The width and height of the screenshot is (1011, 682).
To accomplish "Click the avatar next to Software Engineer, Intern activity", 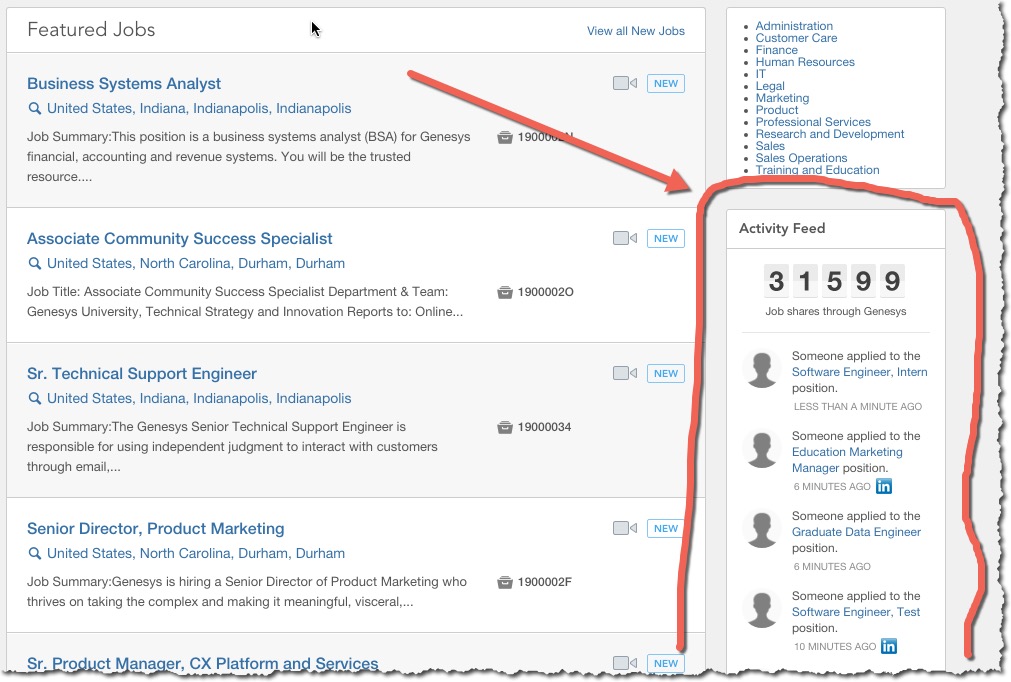I will click(x=763, y=370).
